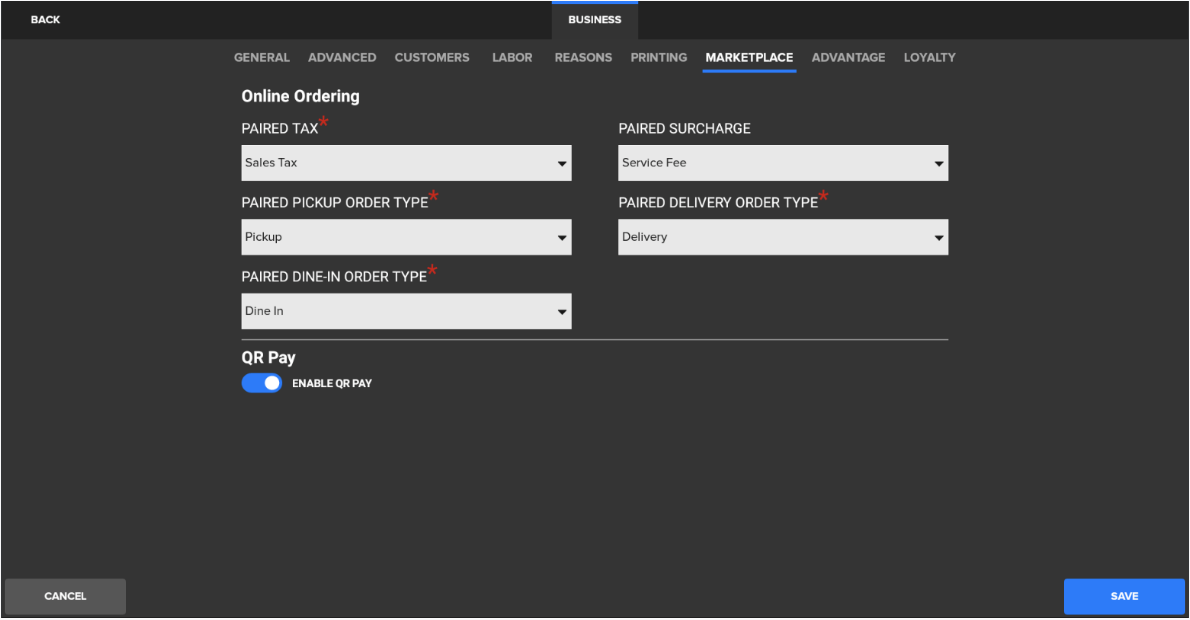Switch to the ADVANCED tab
The image size is (1190, 620).
[x=342, y=57]
